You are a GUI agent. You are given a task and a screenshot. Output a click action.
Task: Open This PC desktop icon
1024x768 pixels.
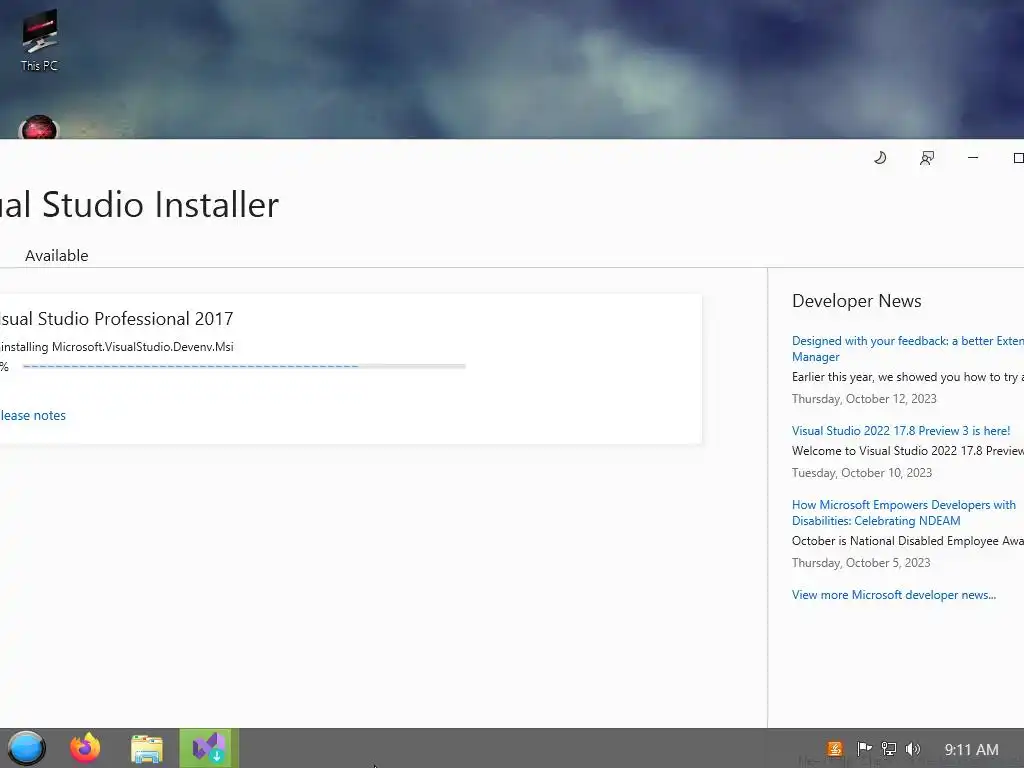click(39, 40)
